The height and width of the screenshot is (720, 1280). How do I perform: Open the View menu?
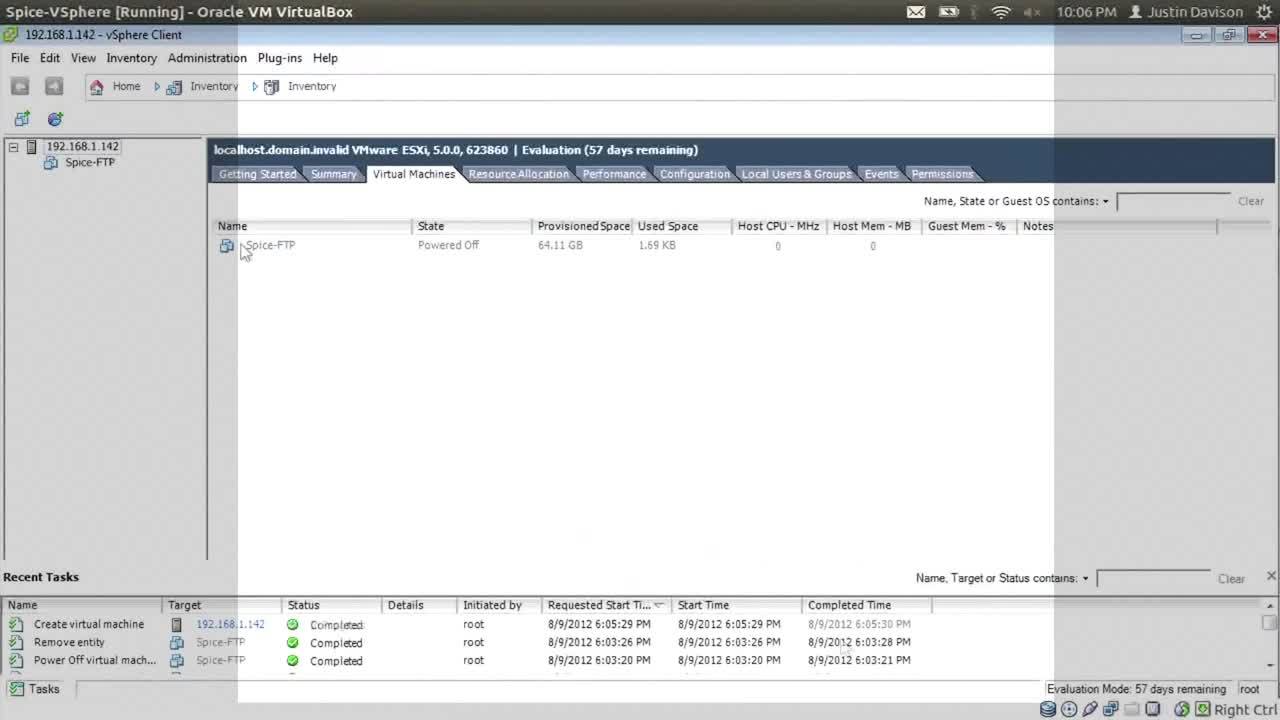tap(83, 58)
